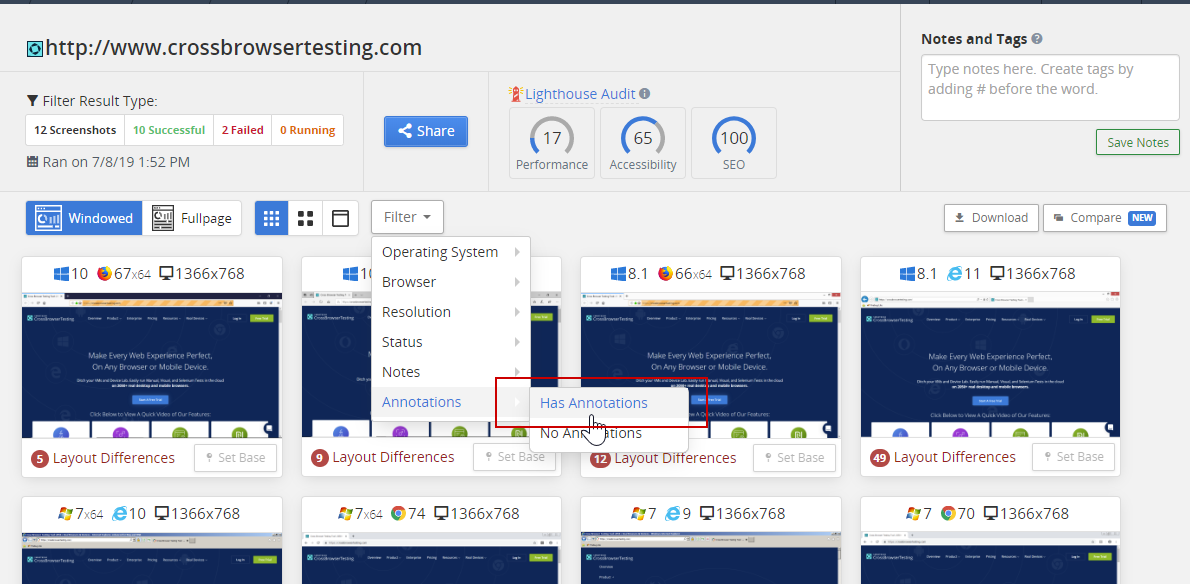1190x584 pixels.
Task: Expand the Resolution filter submenu
Action: point(451,312)
